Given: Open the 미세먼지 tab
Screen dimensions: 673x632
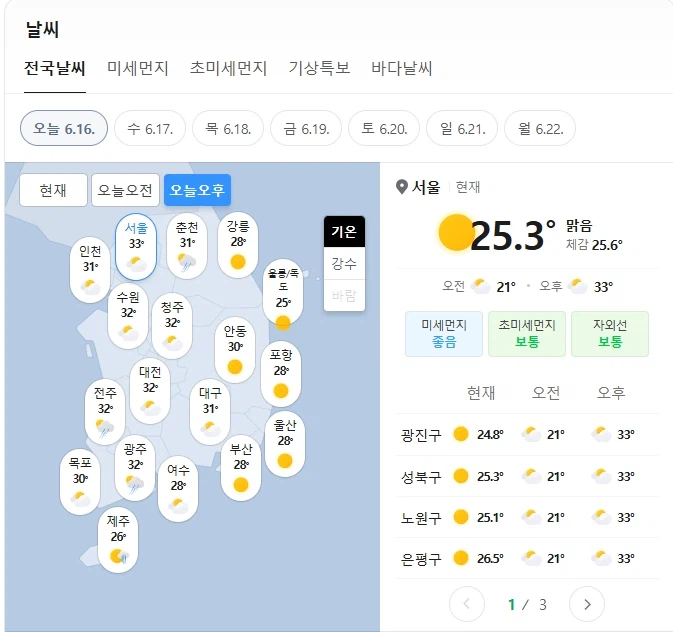Looking at the screenshot, I should (x=138, y=68).
